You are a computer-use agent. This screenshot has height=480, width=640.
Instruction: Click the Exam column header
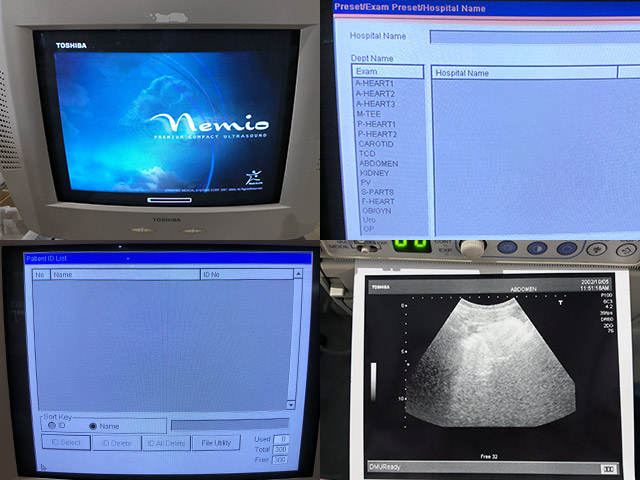[x=388, y=71]
